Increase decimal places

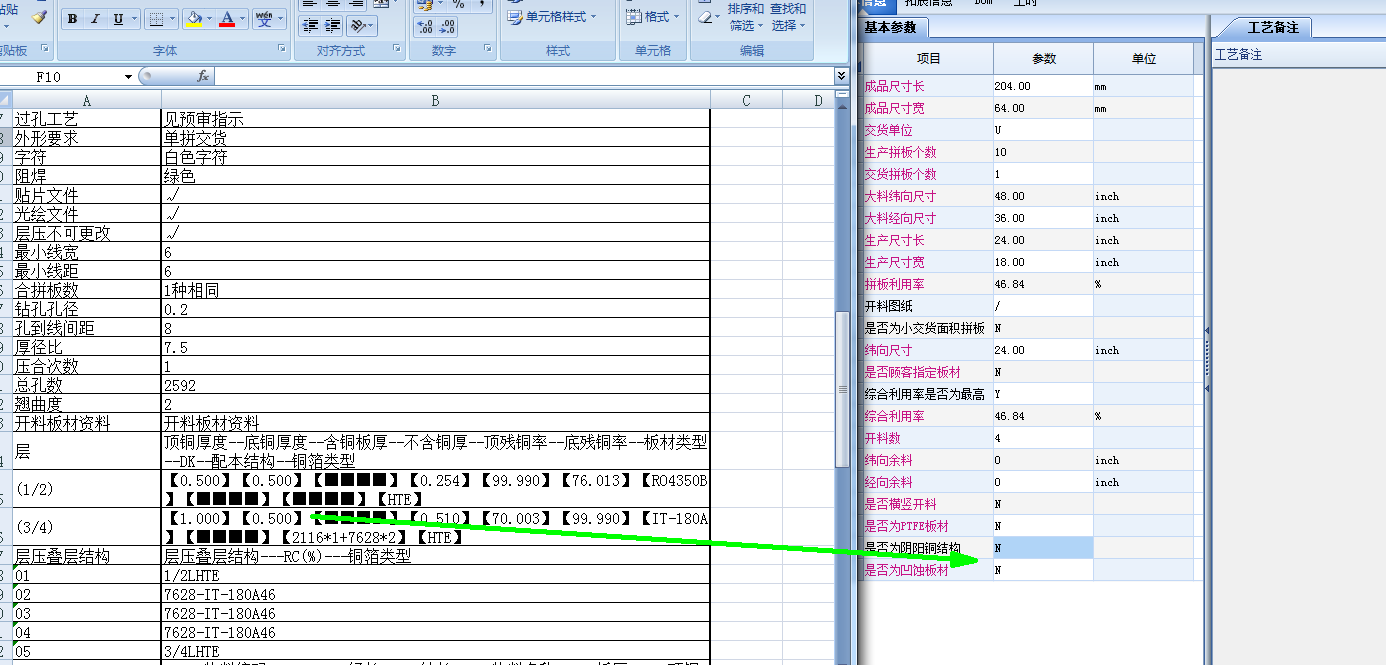423,25
